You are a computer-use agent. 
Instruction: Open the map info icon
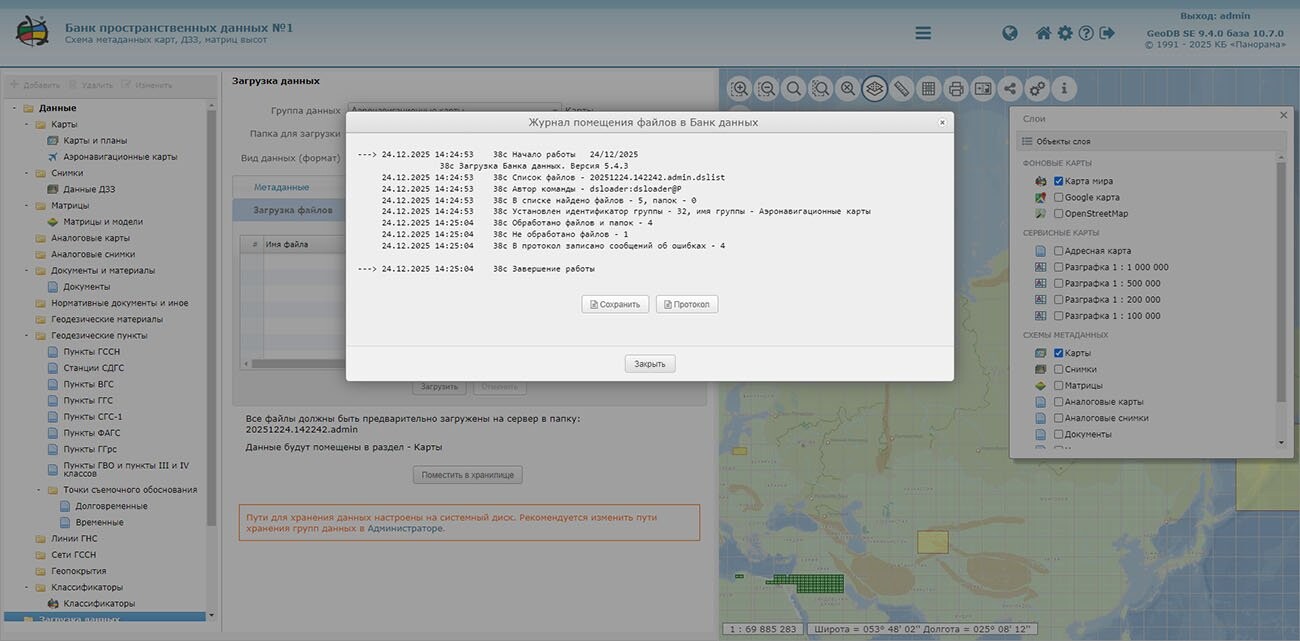pyautogui.click(x=1064, y=89)
